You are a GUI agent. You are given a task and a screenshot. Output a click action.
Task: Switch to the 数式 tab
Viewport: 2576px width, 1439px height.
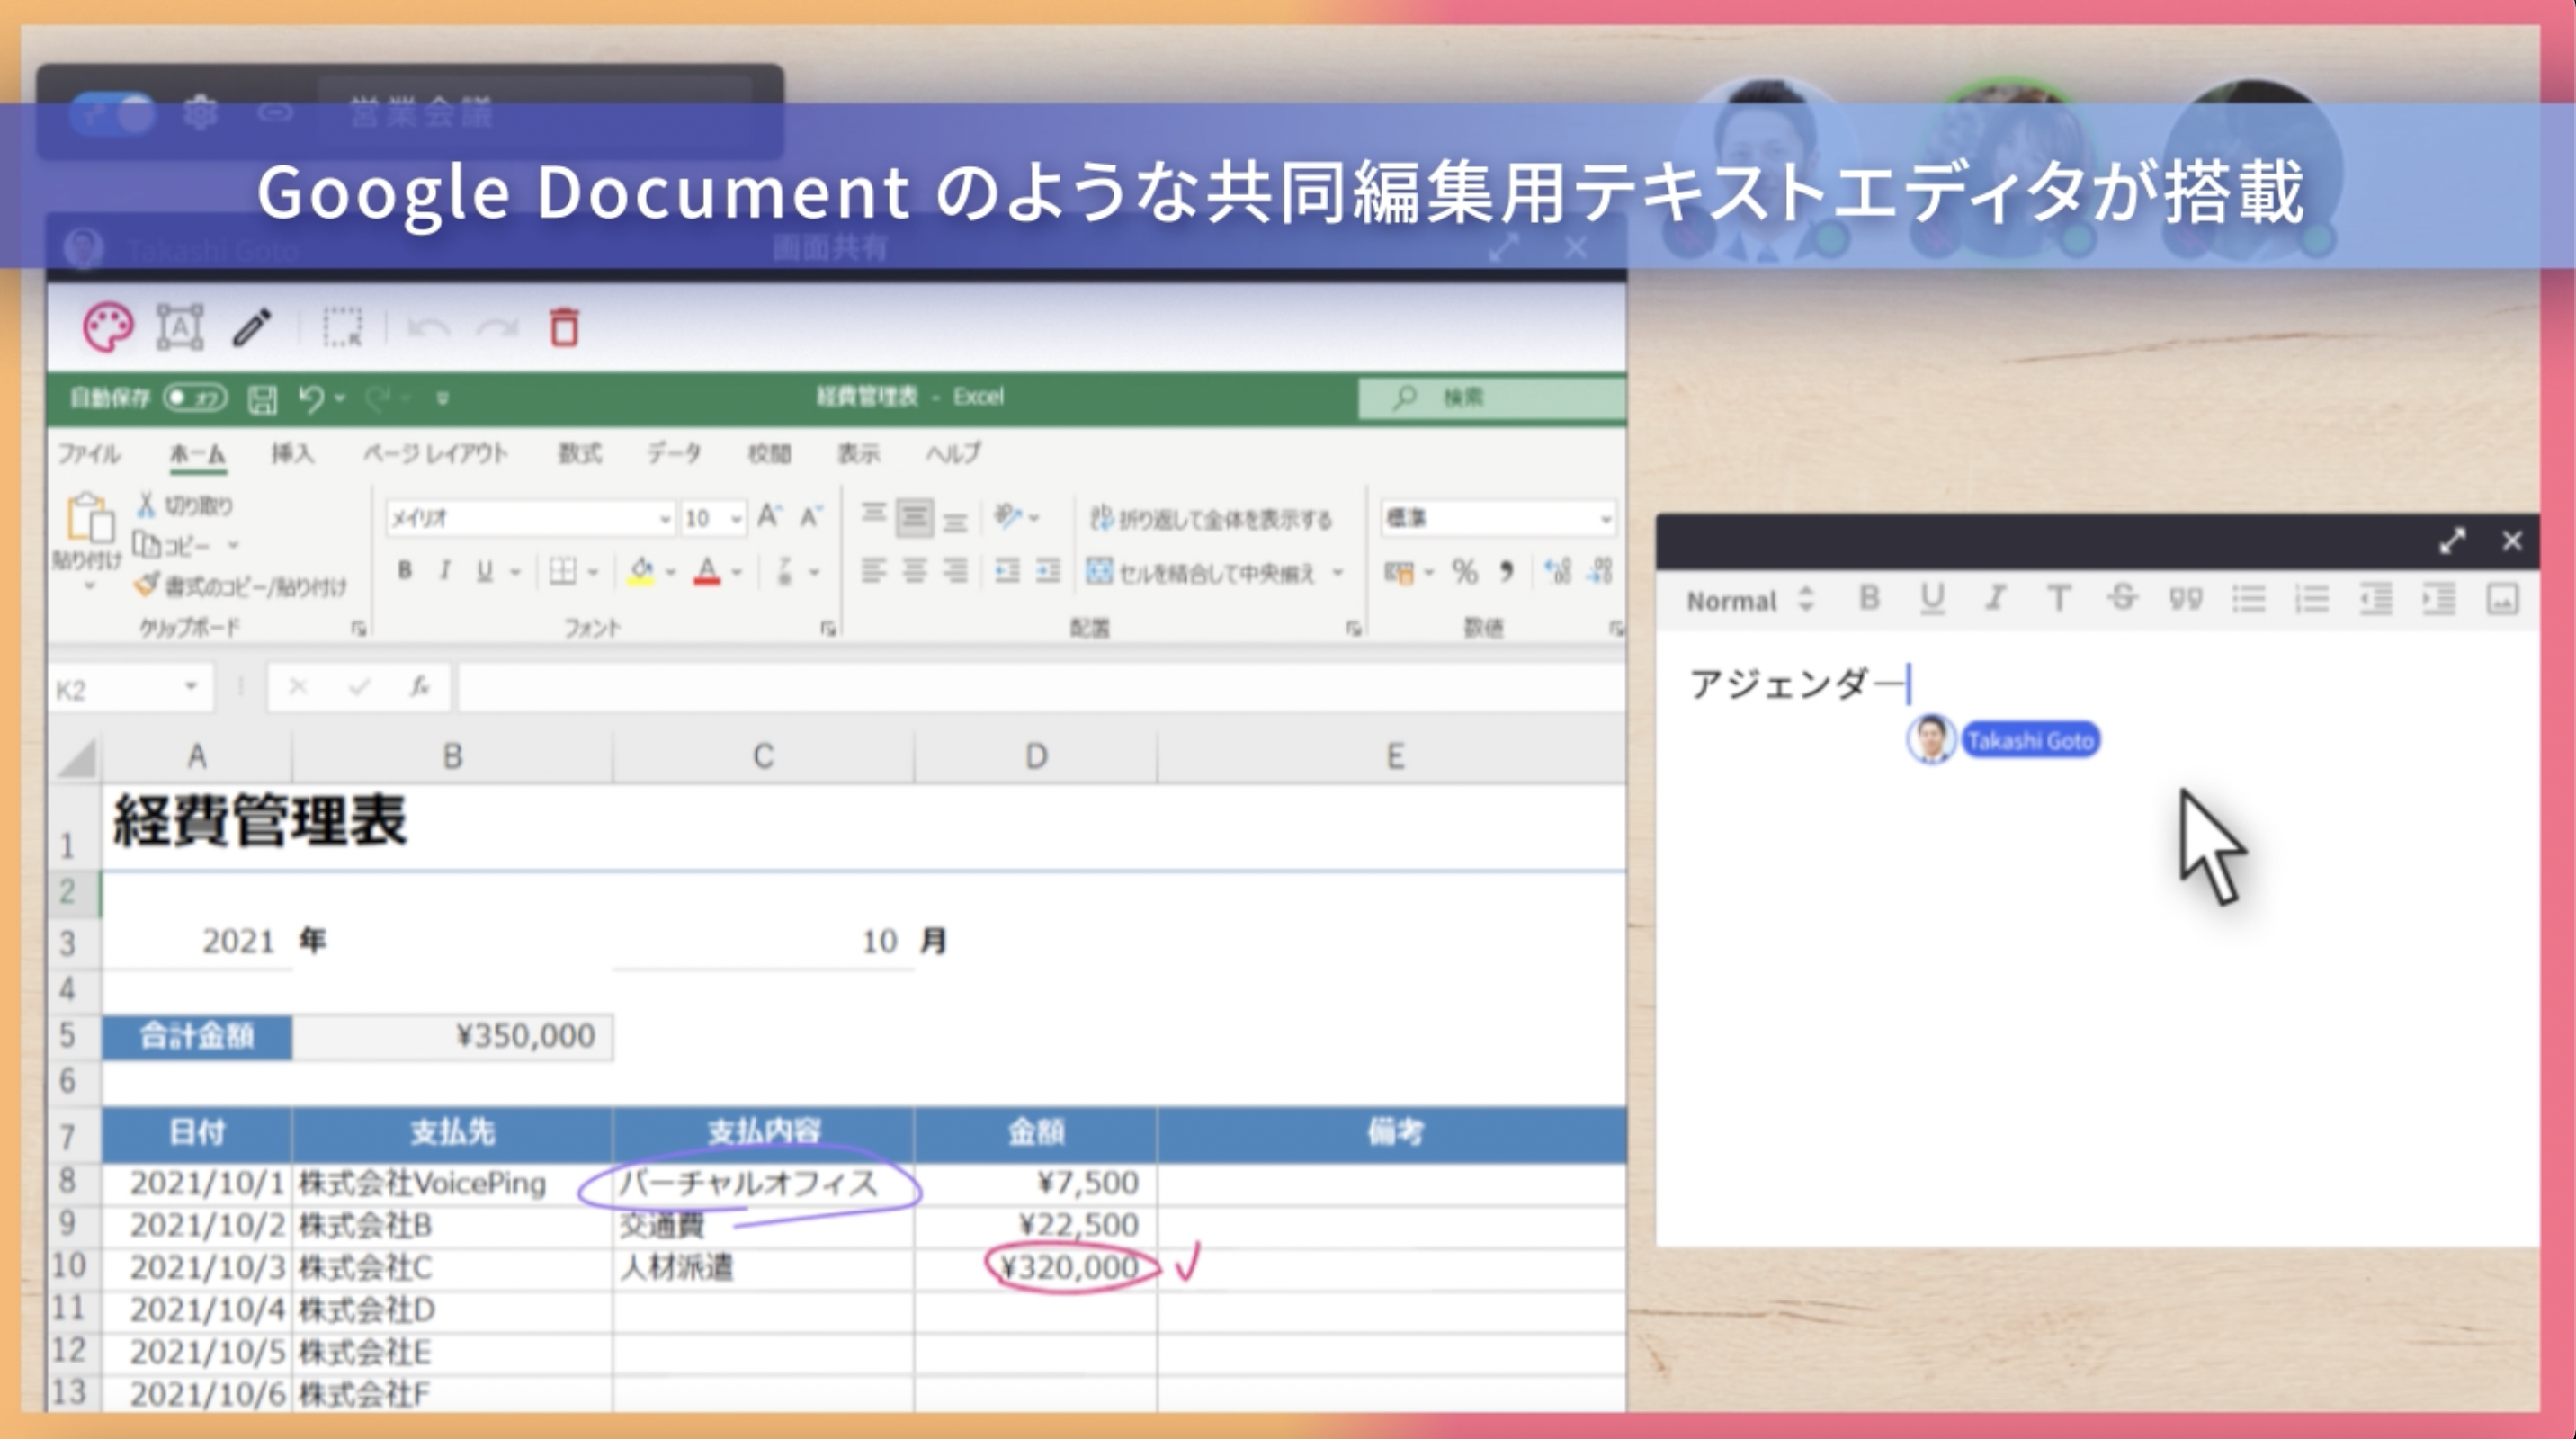tap(580, 454)
